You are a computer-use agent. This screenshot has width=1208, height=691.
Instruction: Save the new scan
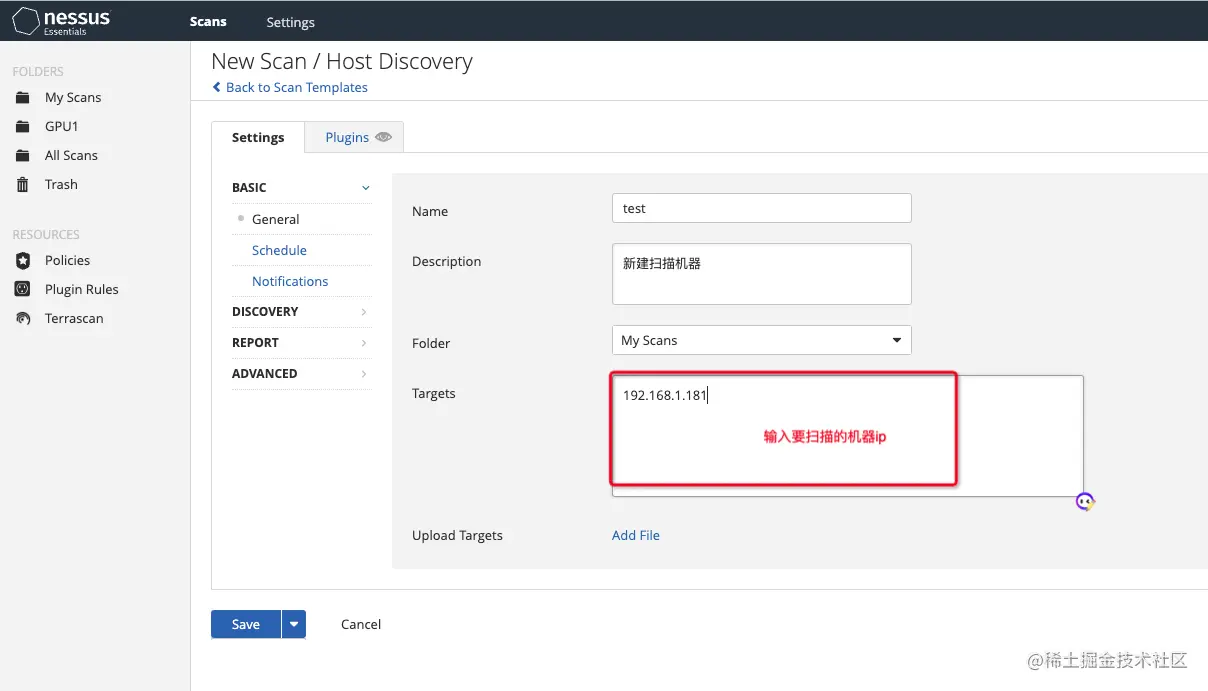[x=246, y=624]
